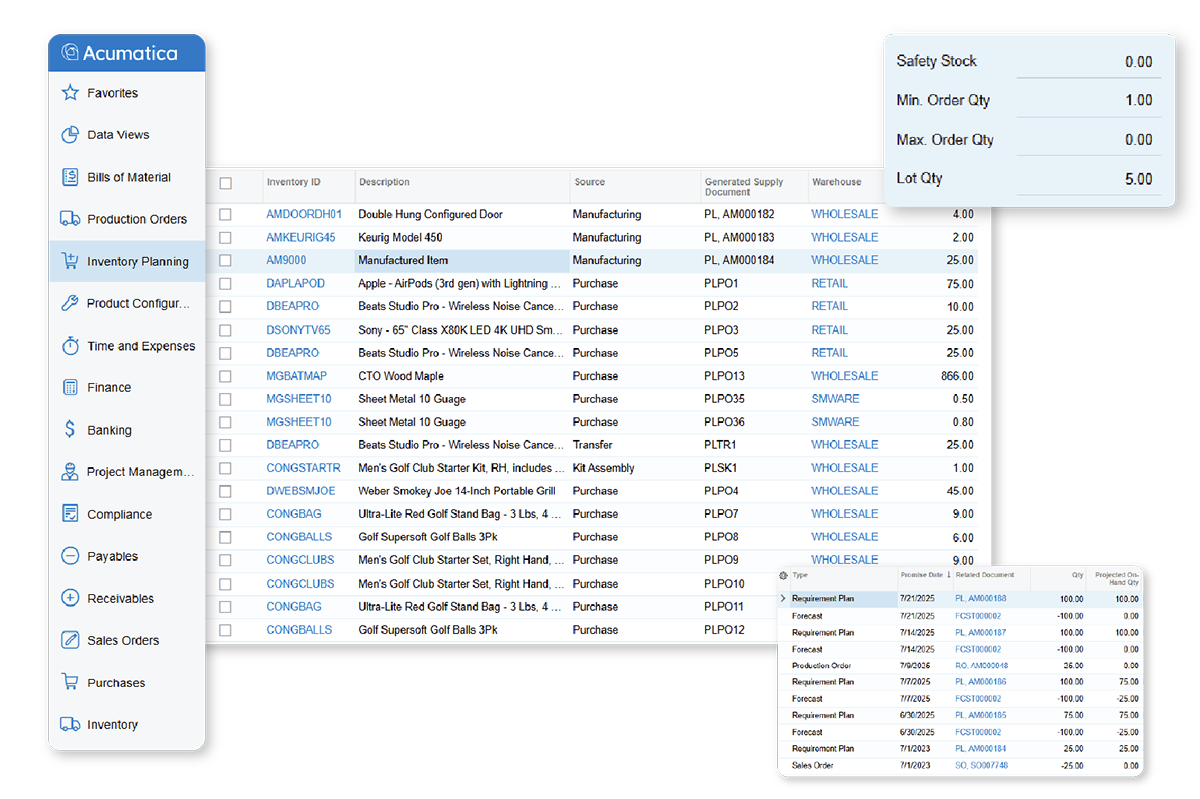This screenshot has width=1200, height=799.
Task: Sort by the Inventory ID column header
Action: 294,182
